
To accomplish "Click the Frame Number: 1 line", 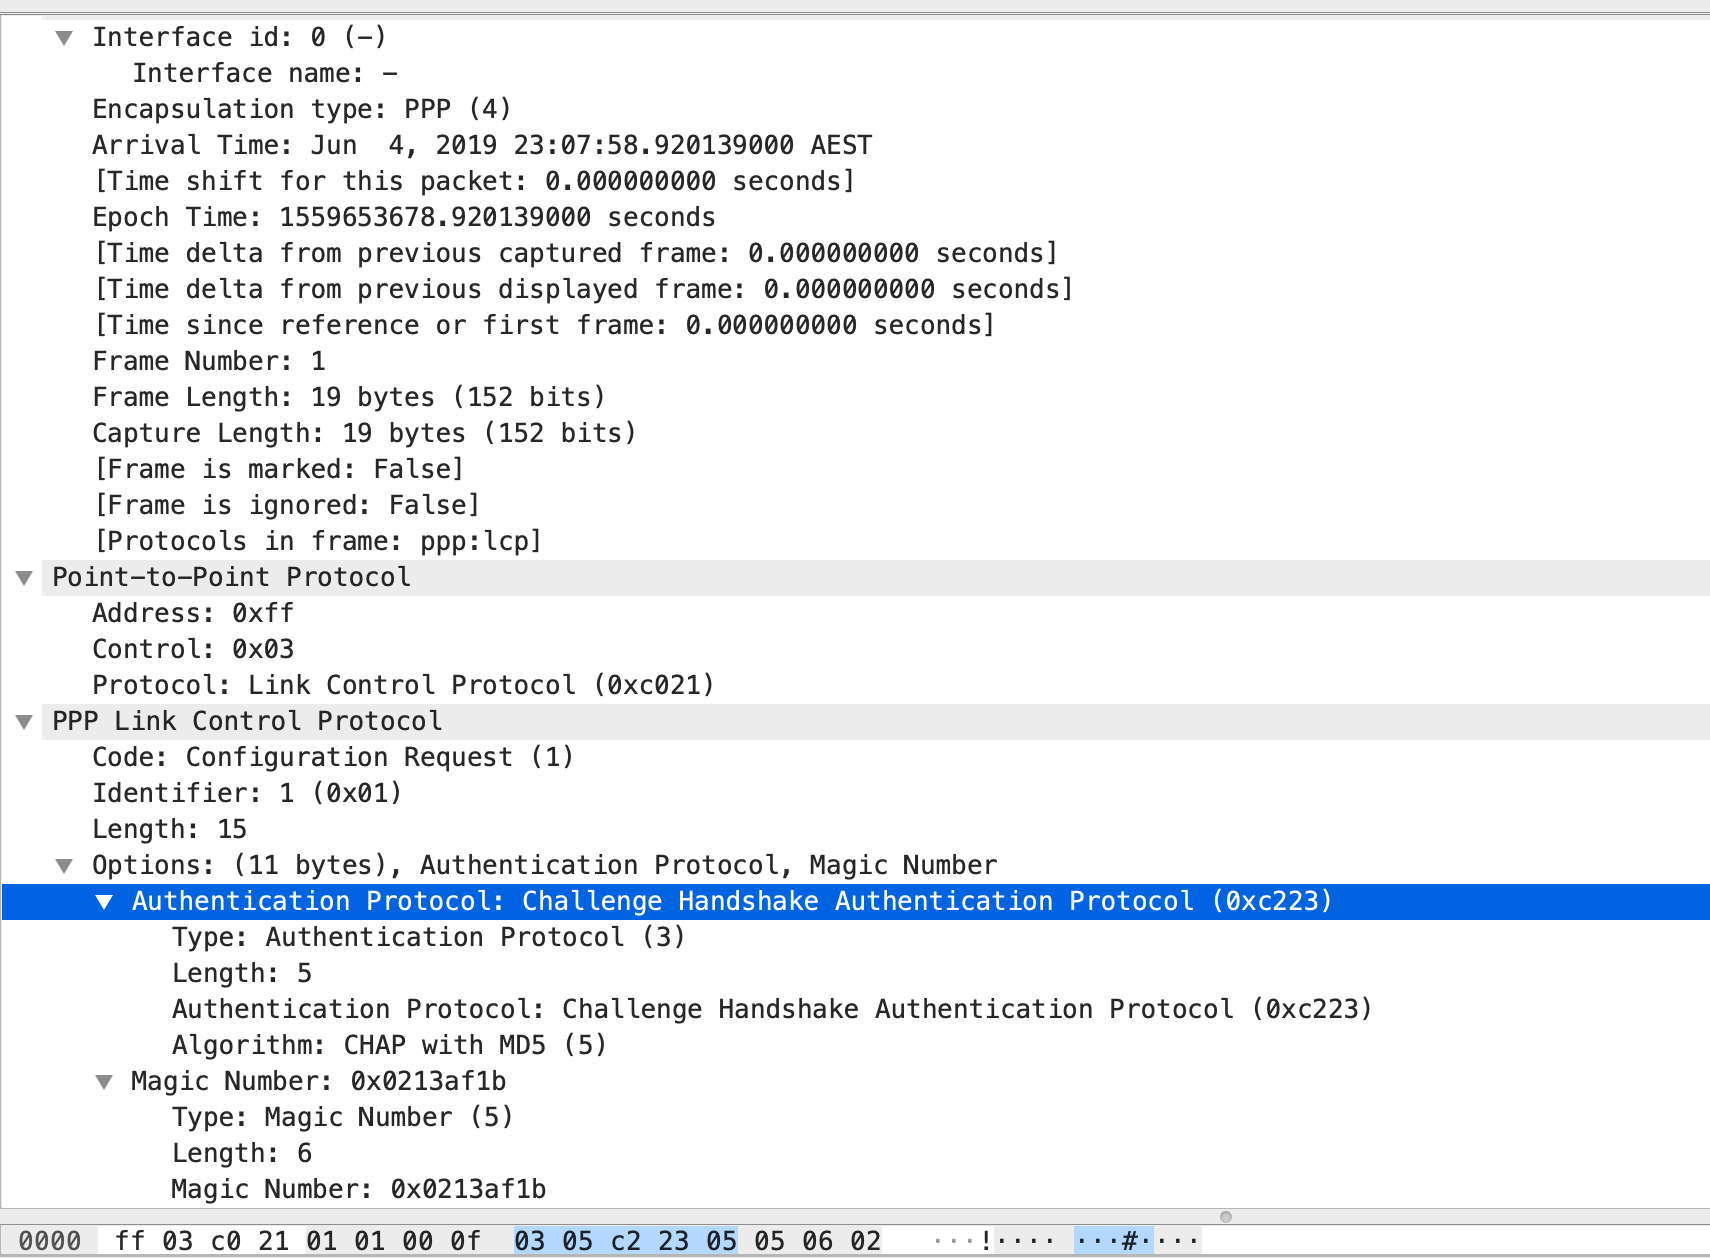I will click(x=208, y=362).
